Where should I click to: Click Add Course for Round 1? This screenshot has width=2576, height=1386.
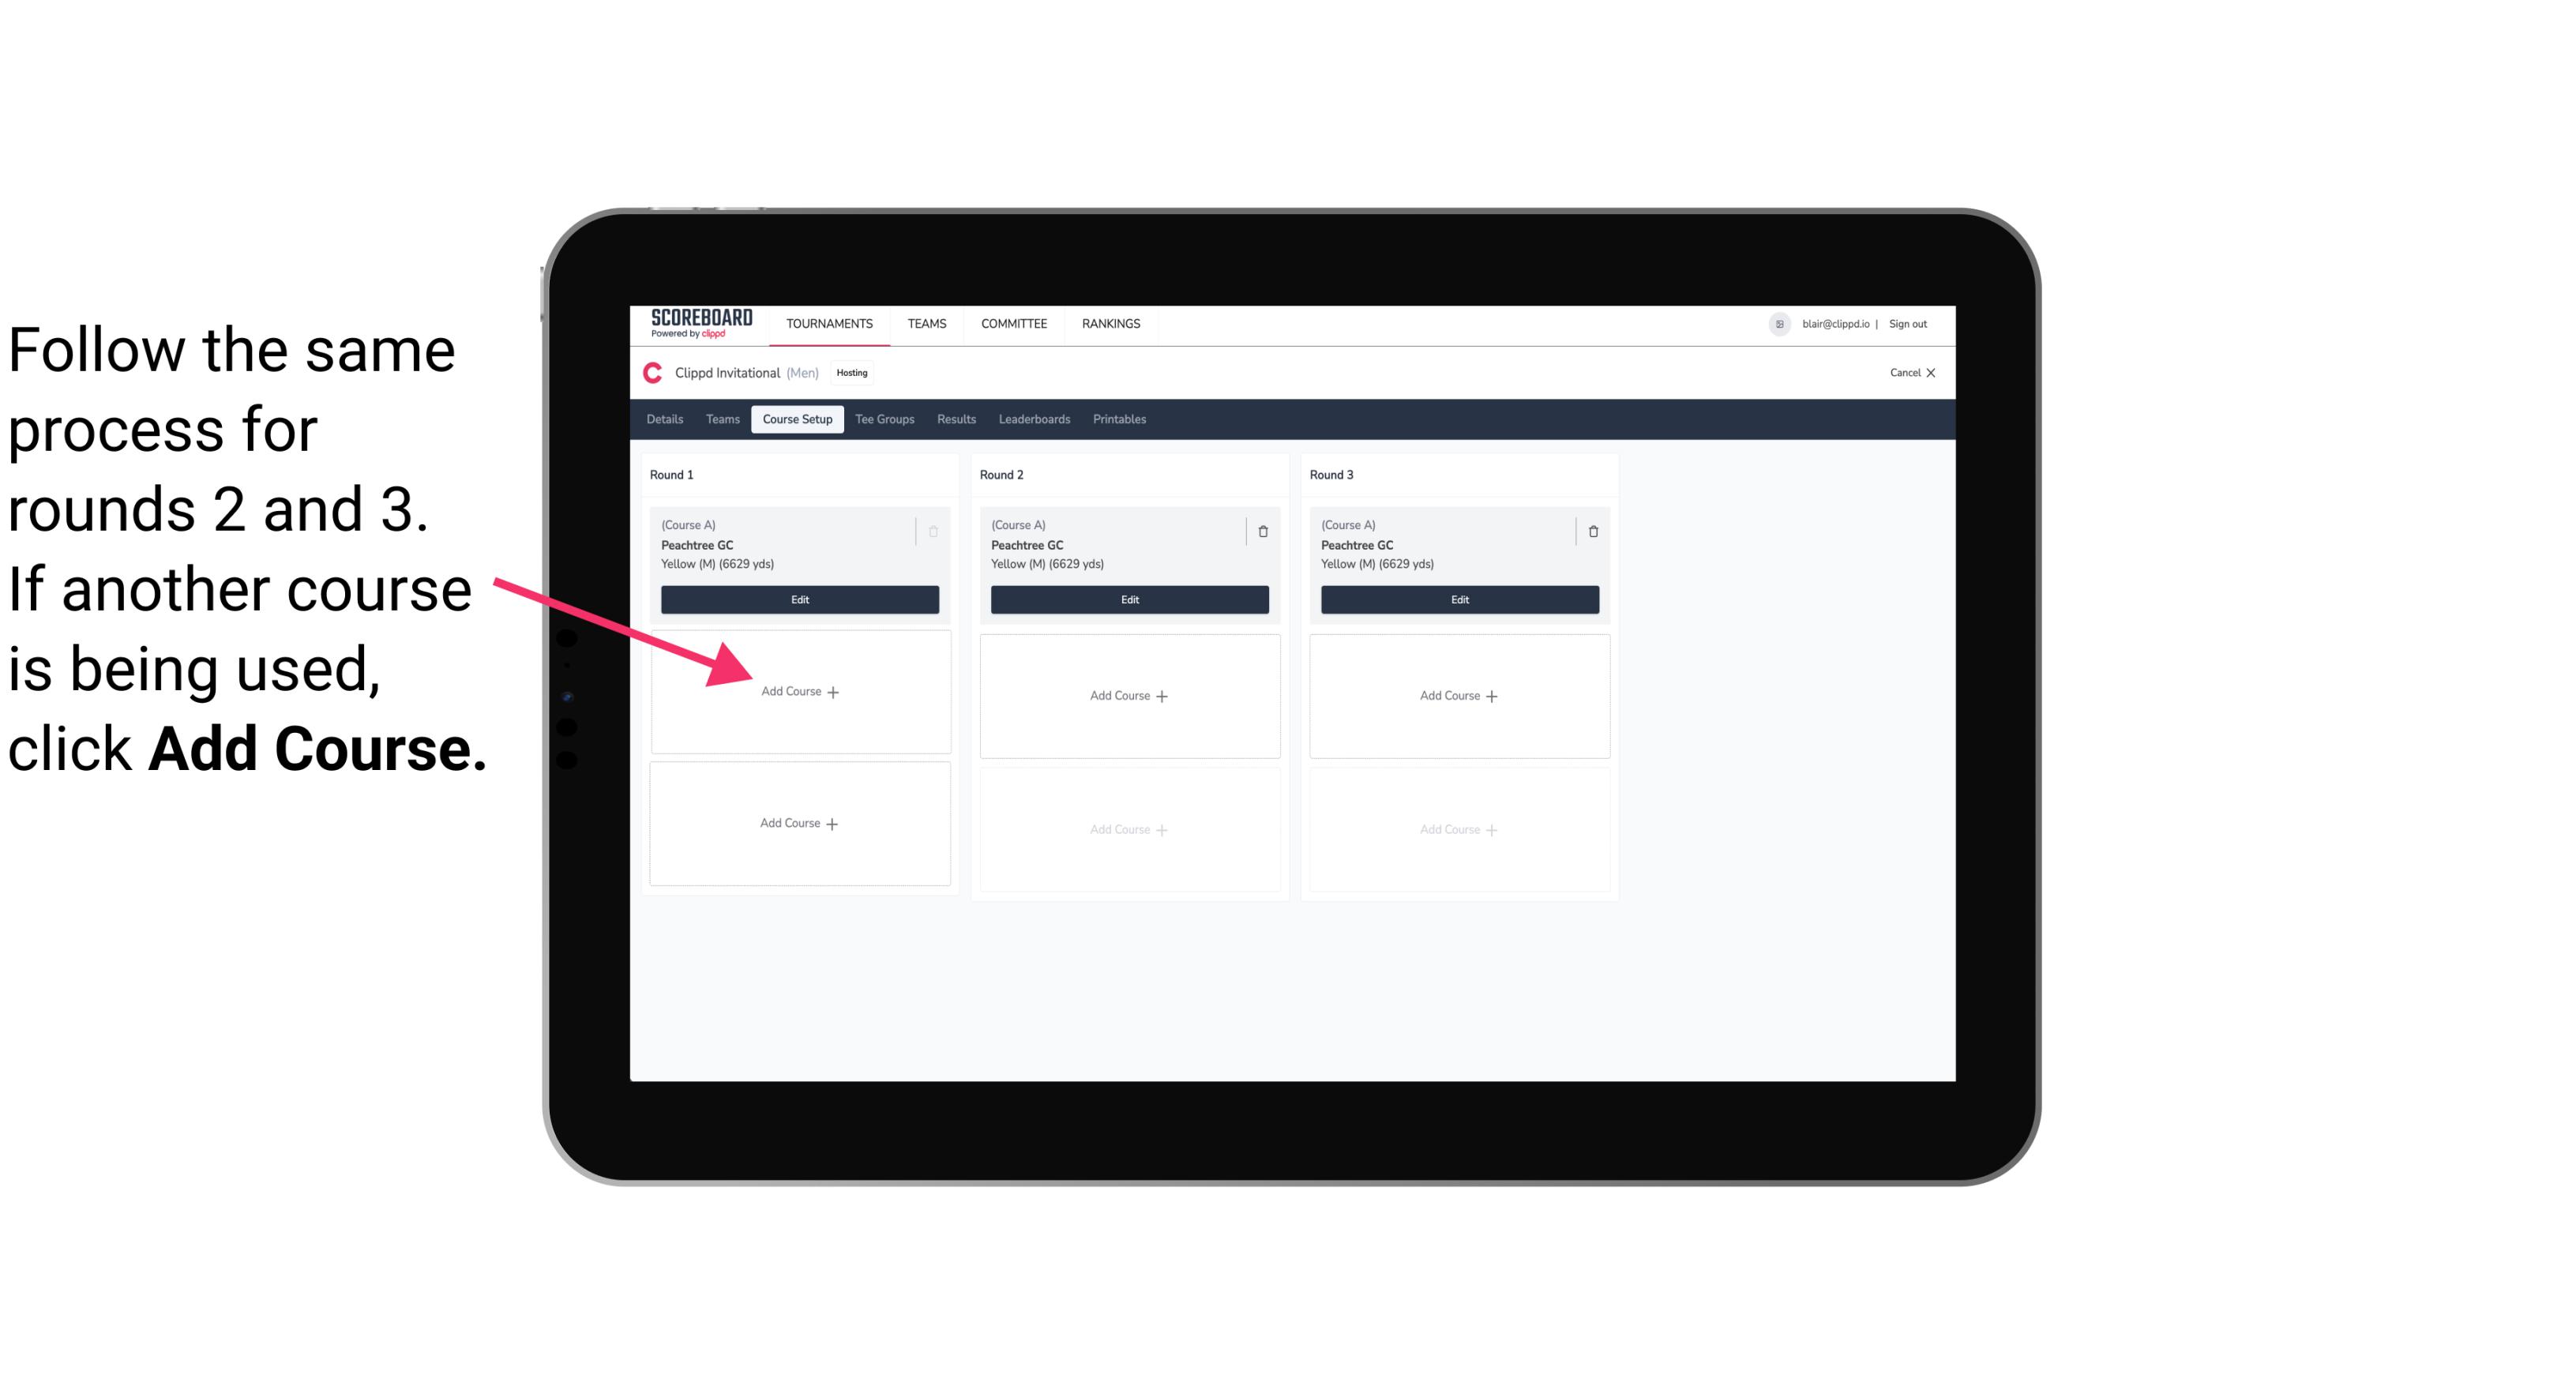click(x=797, y=691)
